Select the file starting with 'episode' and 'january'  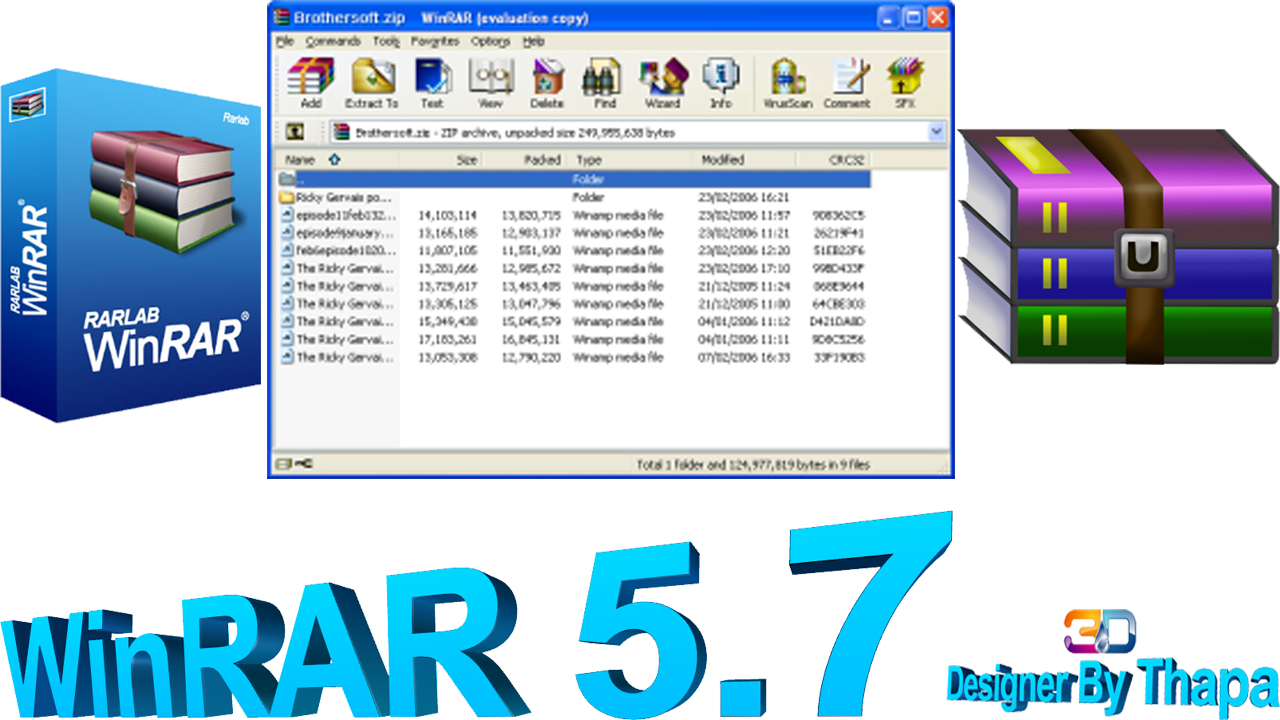click(346, 232)
